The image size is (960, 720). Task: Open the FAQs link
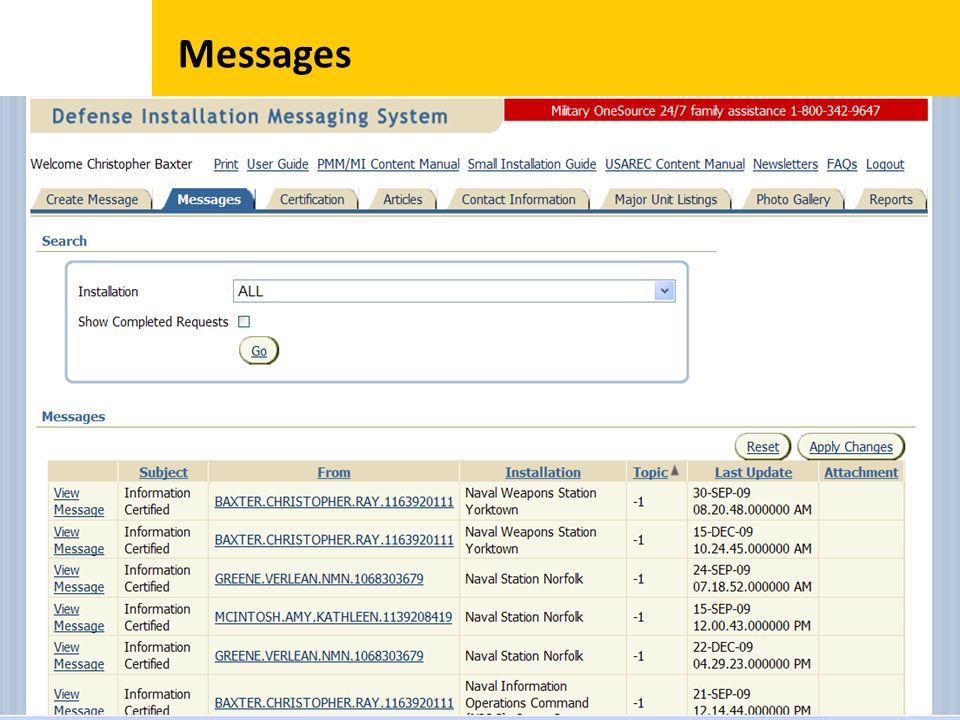(x=842, y=164)
